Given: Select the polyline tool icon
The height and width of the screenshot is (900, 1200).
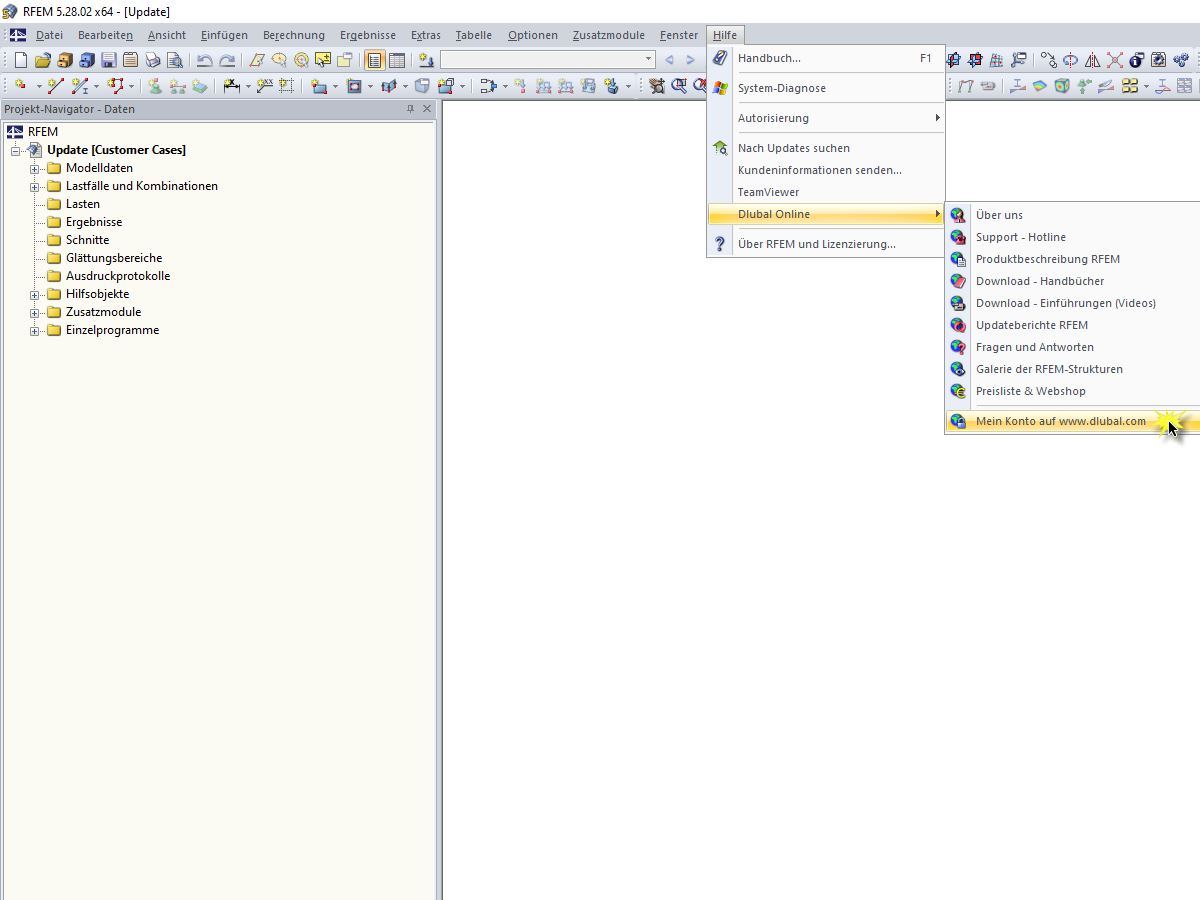Looking at the screenshot, I should [115, 86].
